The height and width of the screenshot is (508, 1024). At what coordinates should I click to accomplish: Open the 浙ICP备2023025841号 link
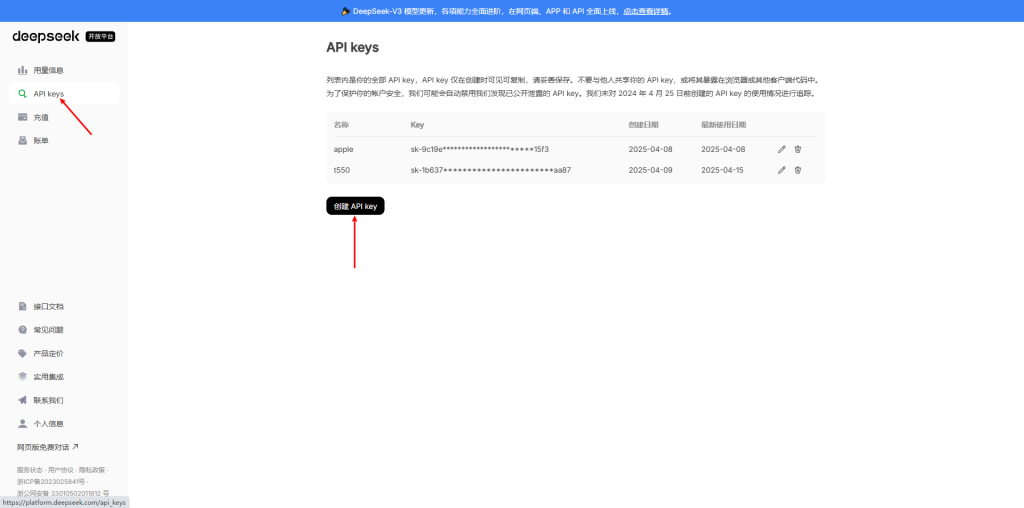point(51,482)
